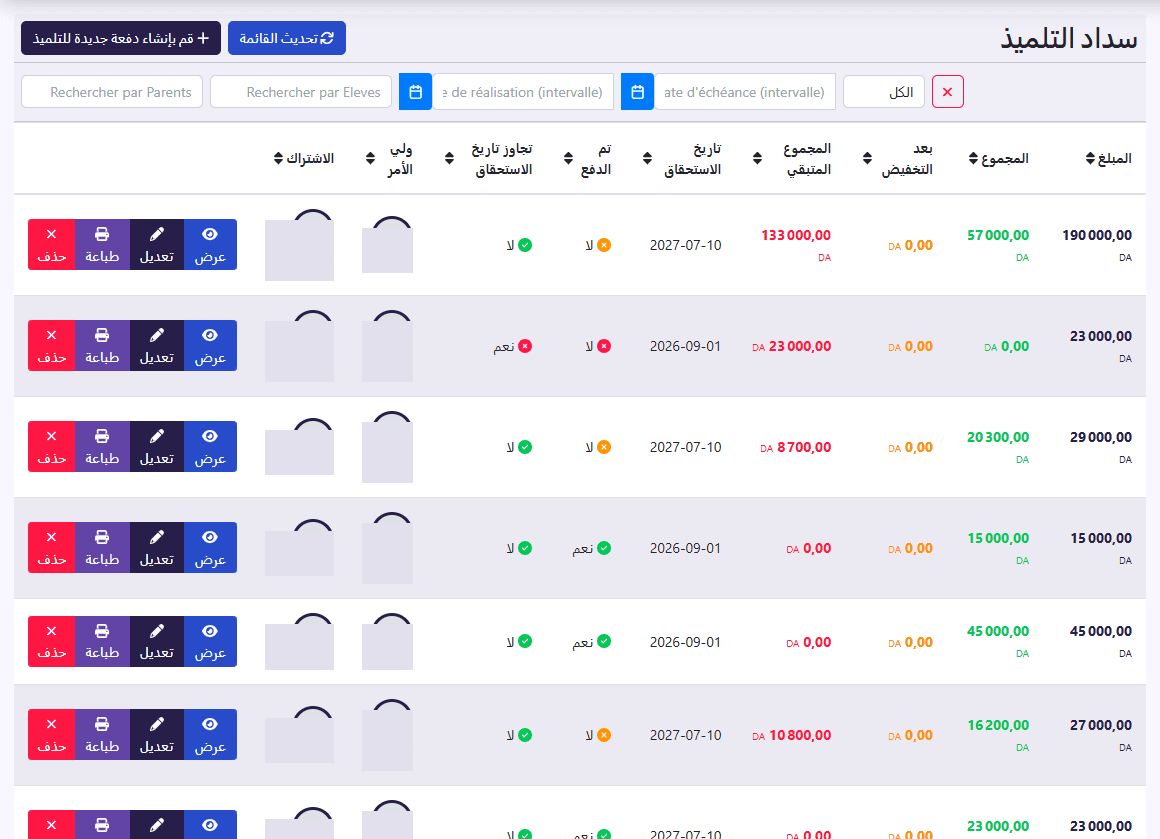Delete the 23 000,00 row due 2026-09-01

[x=52, y=346]
